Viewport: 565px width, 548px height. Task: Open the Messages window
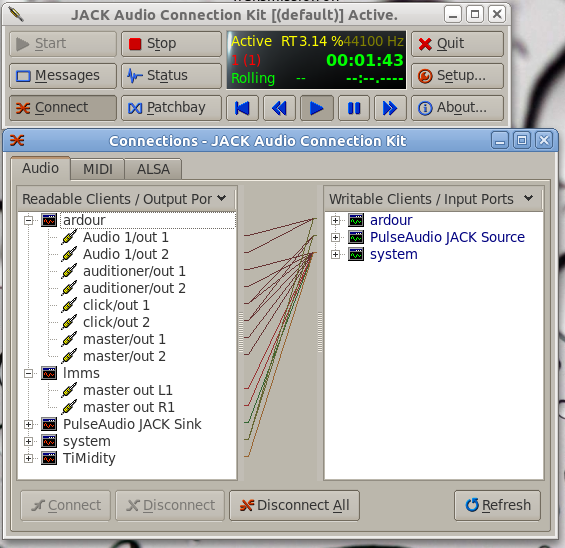(x=63, y=76)
